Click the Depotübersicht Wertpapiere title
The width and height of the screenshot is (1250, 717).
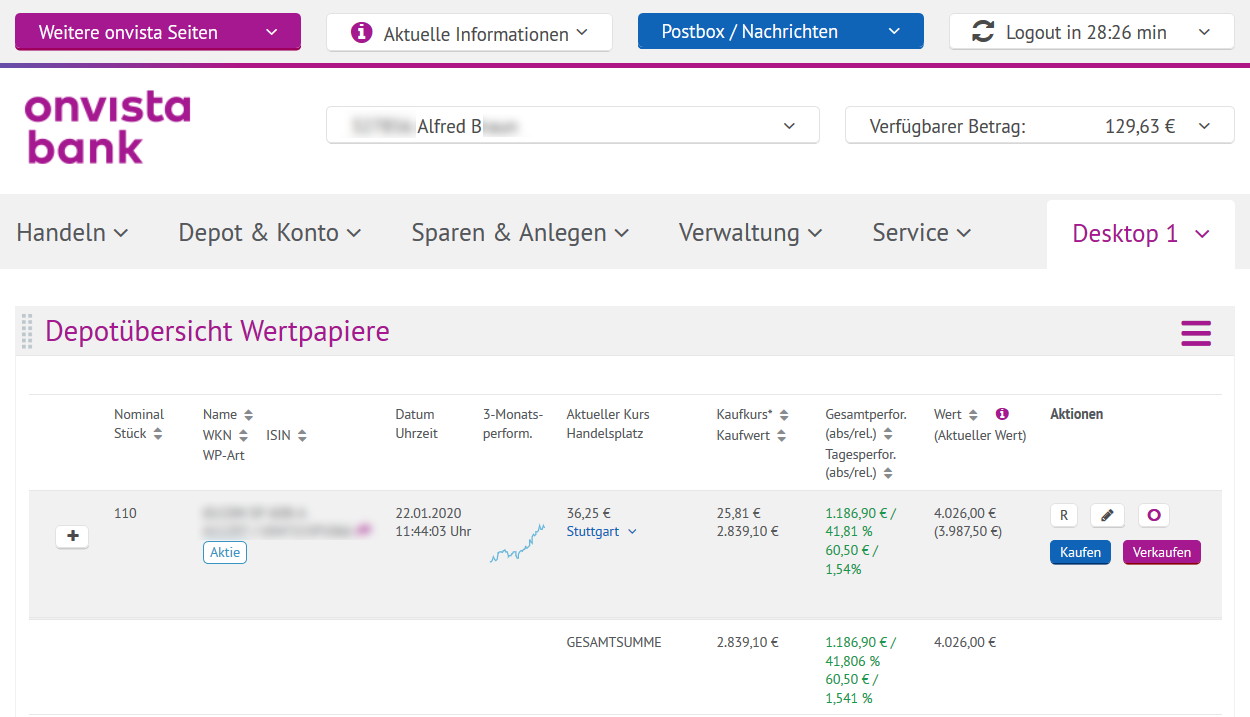pyautogui.click(x=217, y=331)
